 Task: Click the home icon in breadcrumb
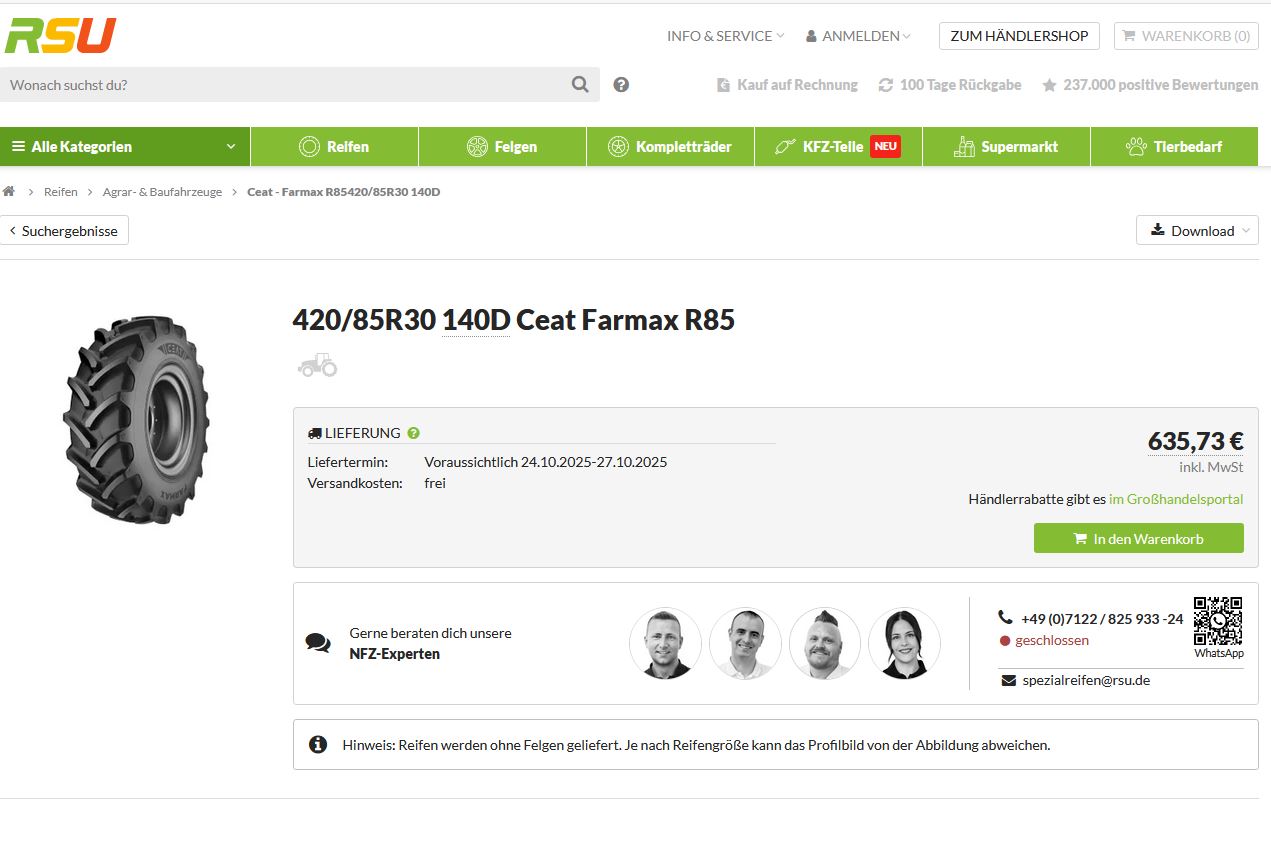click(9, 191)
